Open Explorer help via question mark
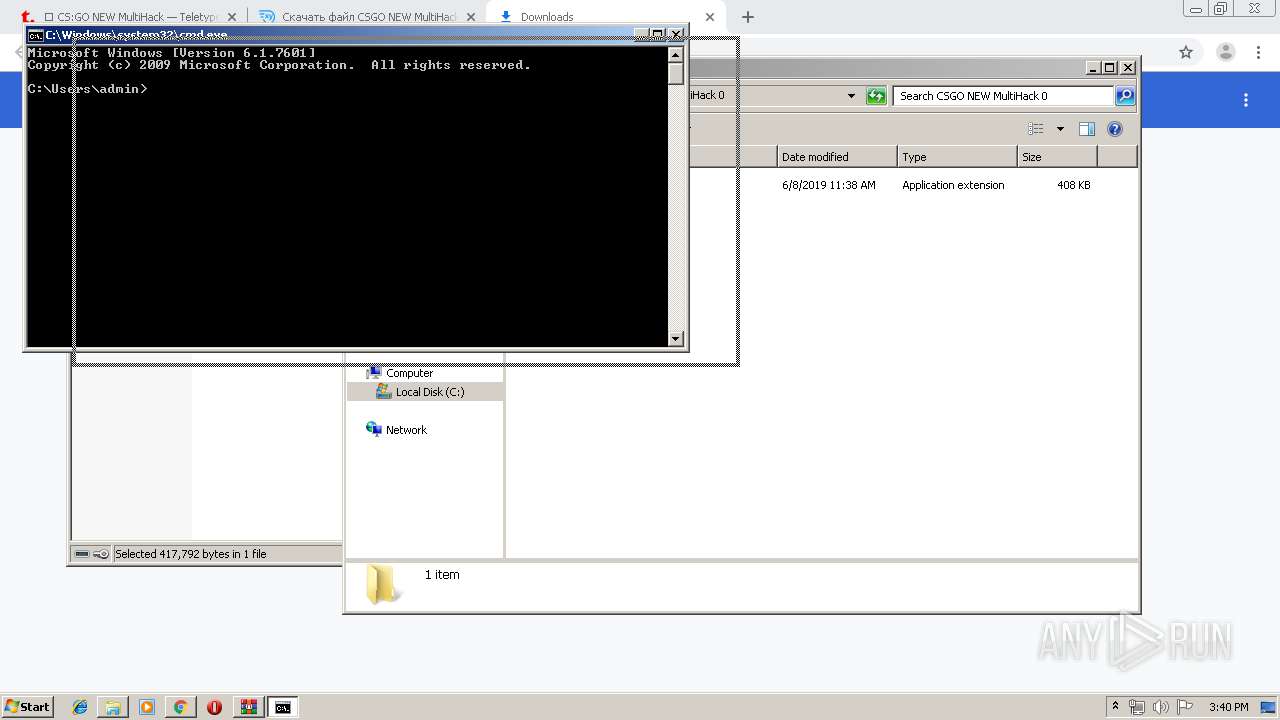This screenshot has width=1280, height=720. [x=1115, y=129]
